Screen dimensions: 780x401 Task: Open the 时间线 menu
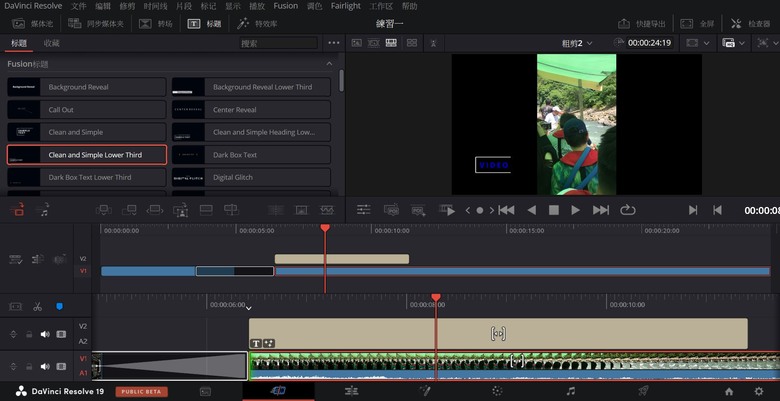(155, 6)
